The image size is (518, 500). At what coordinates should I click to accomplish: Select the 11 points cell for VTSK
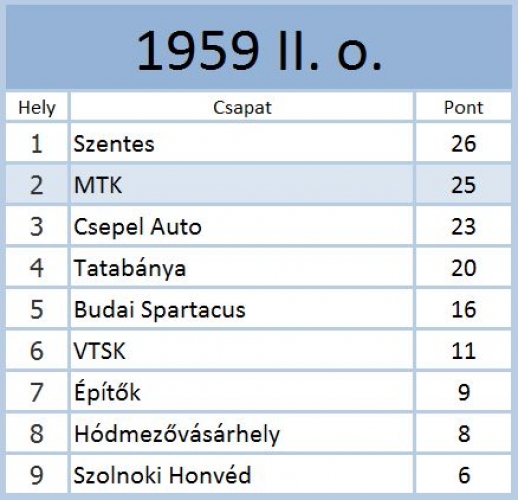(463, 349)
